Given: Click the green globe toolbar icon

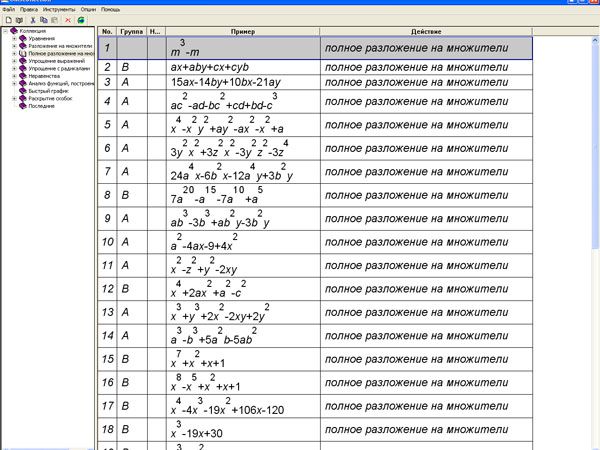Looking at the screenshot, I should [81, 19].
